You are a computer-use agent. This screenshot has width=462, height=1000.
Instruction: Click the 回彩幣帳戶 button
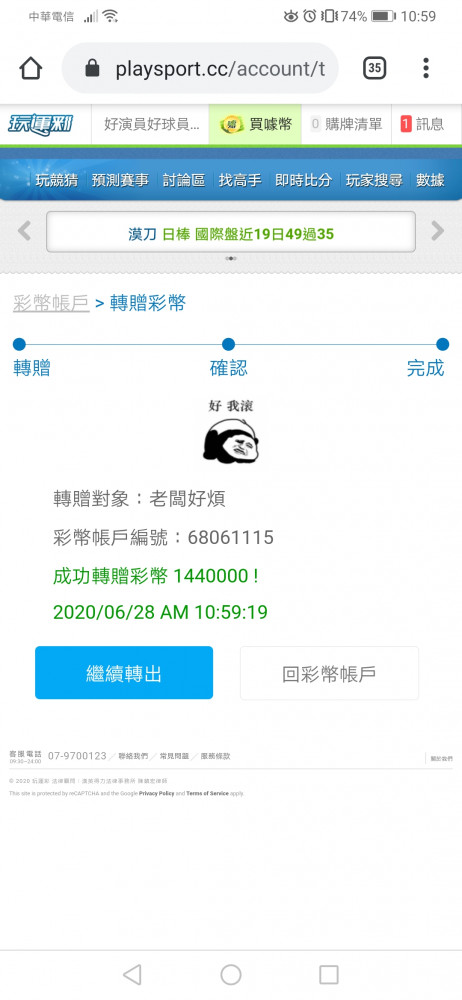coord(329,673)
